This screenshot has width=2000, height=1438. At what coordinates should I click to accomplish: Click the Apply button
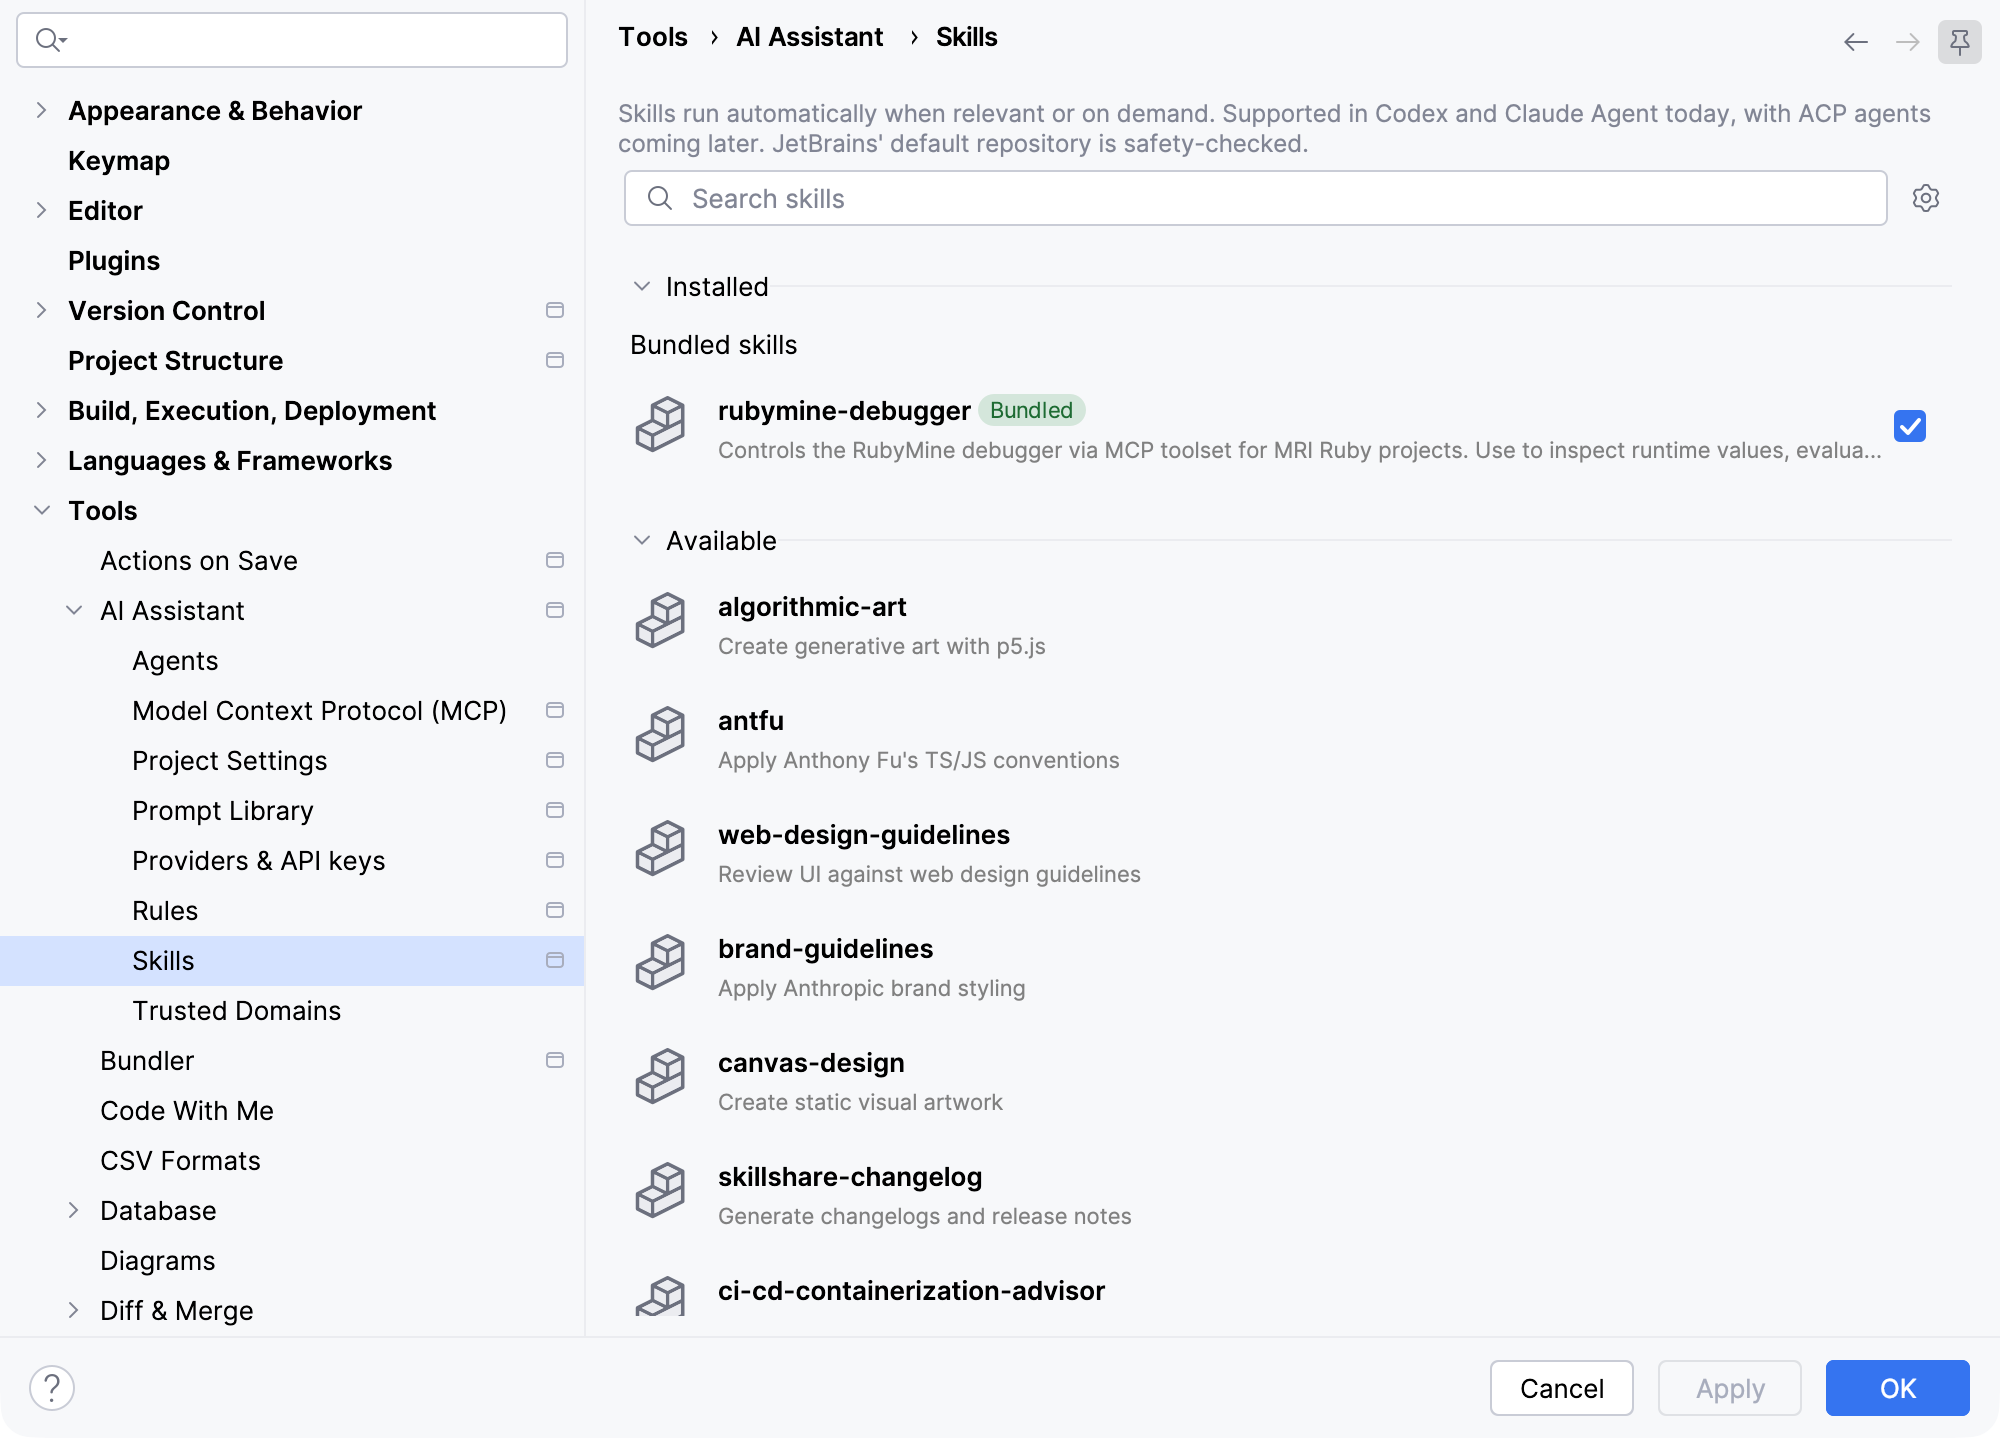1730,1388
